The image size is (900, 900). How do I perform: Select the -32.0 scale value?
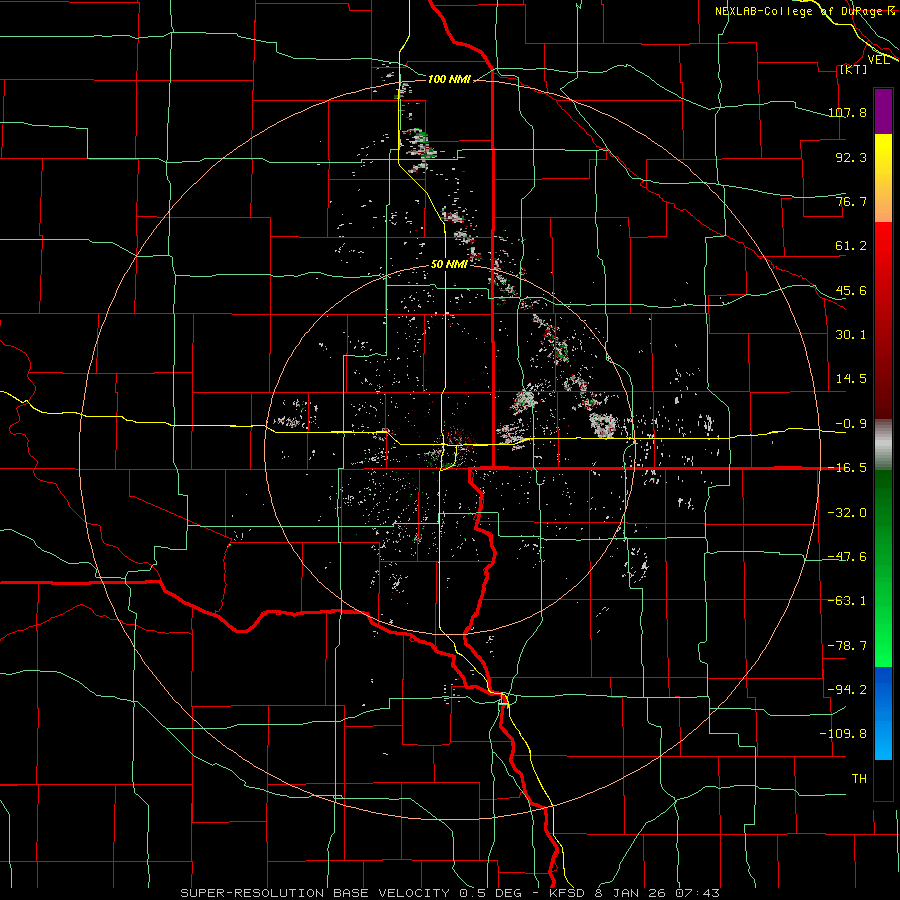click(x=847, y=512)
